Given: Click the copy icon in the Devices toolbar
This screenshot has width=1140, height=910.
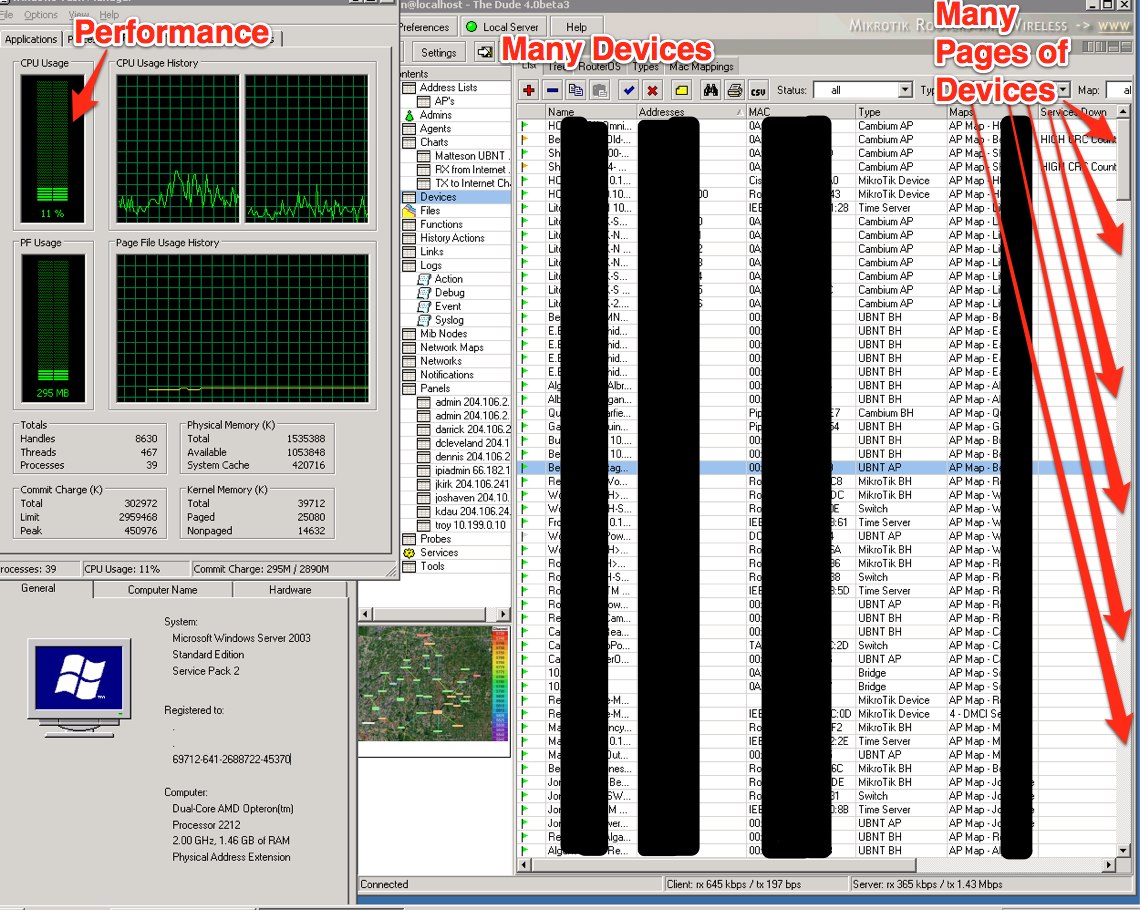Looking at the screenshot, I should click(576, 90).
